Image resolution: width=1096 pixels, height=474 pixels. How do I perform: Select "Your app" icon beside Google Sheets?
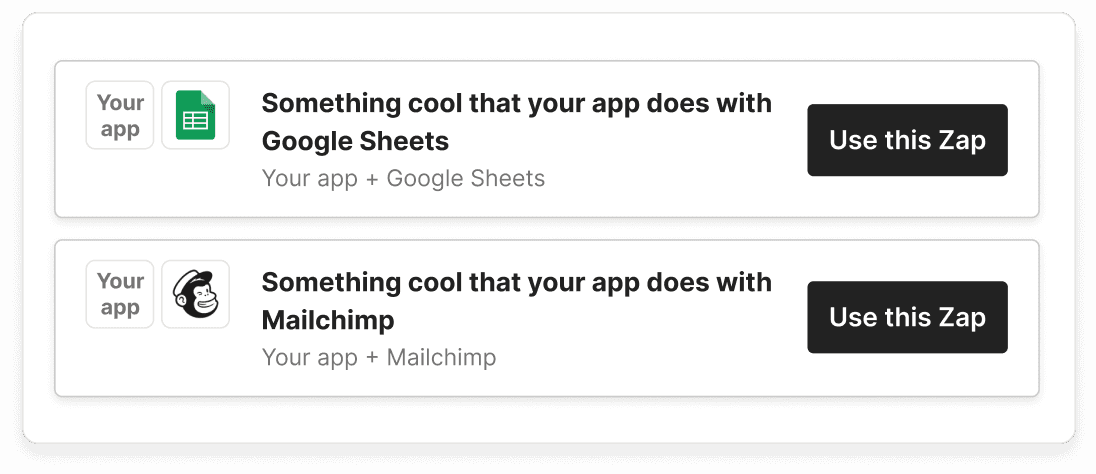click(x=120, y=115)
